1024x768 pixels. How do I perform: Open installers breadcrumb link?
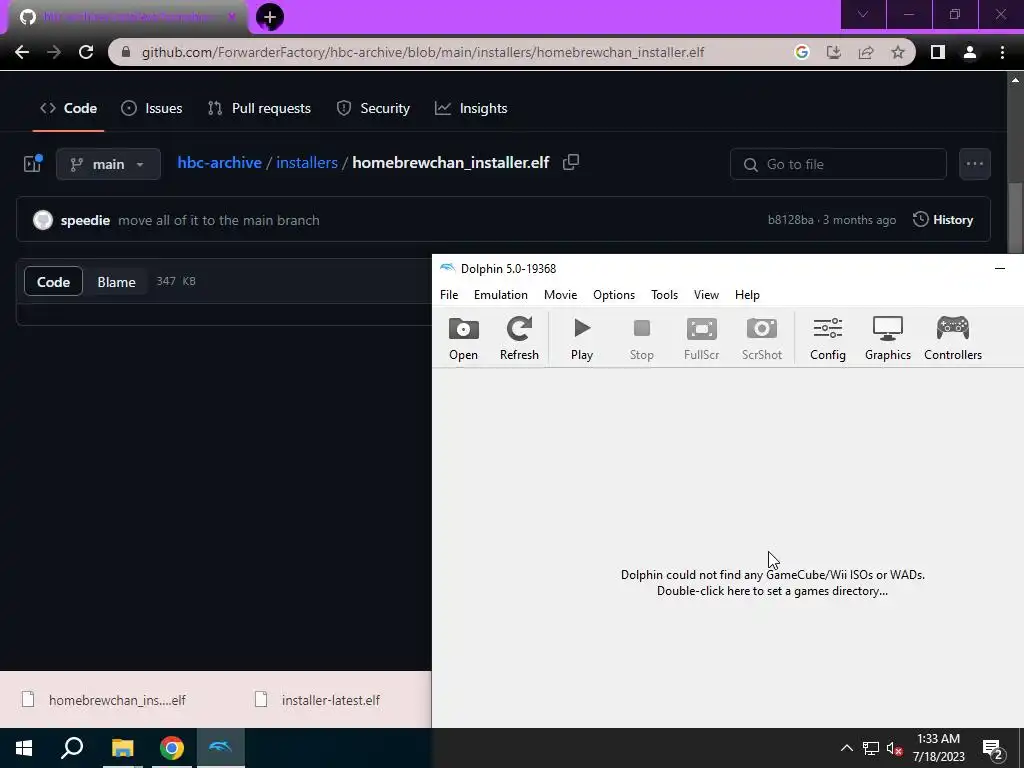[x=307, y=163]
